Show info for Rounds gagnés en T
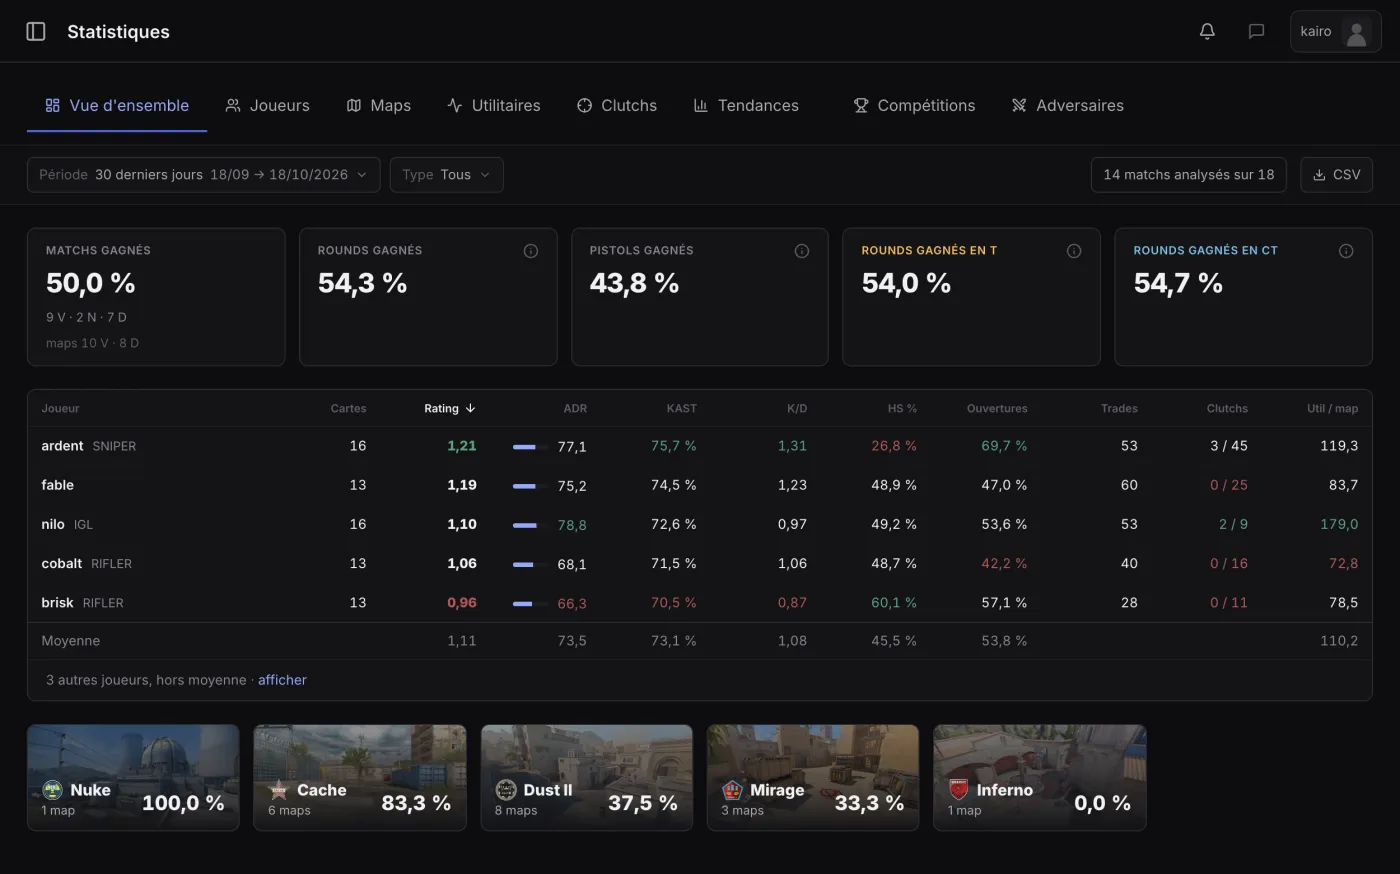 pos(1073,251)
